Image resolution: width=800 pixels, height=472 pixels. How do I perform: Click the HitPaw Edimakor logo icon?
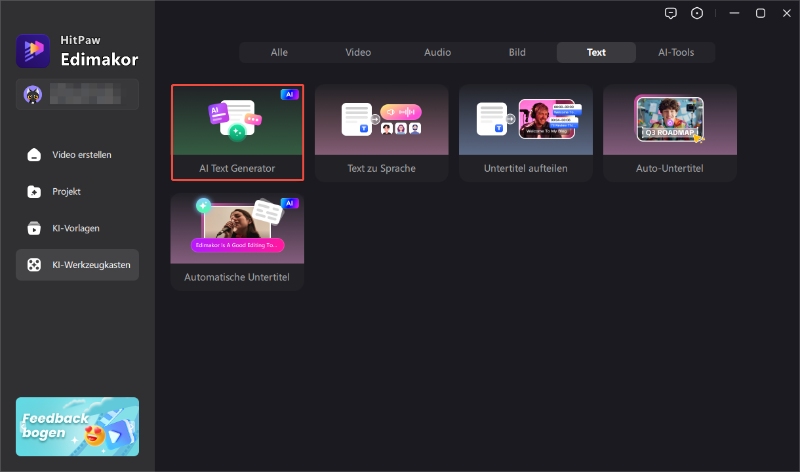(33, 51)
